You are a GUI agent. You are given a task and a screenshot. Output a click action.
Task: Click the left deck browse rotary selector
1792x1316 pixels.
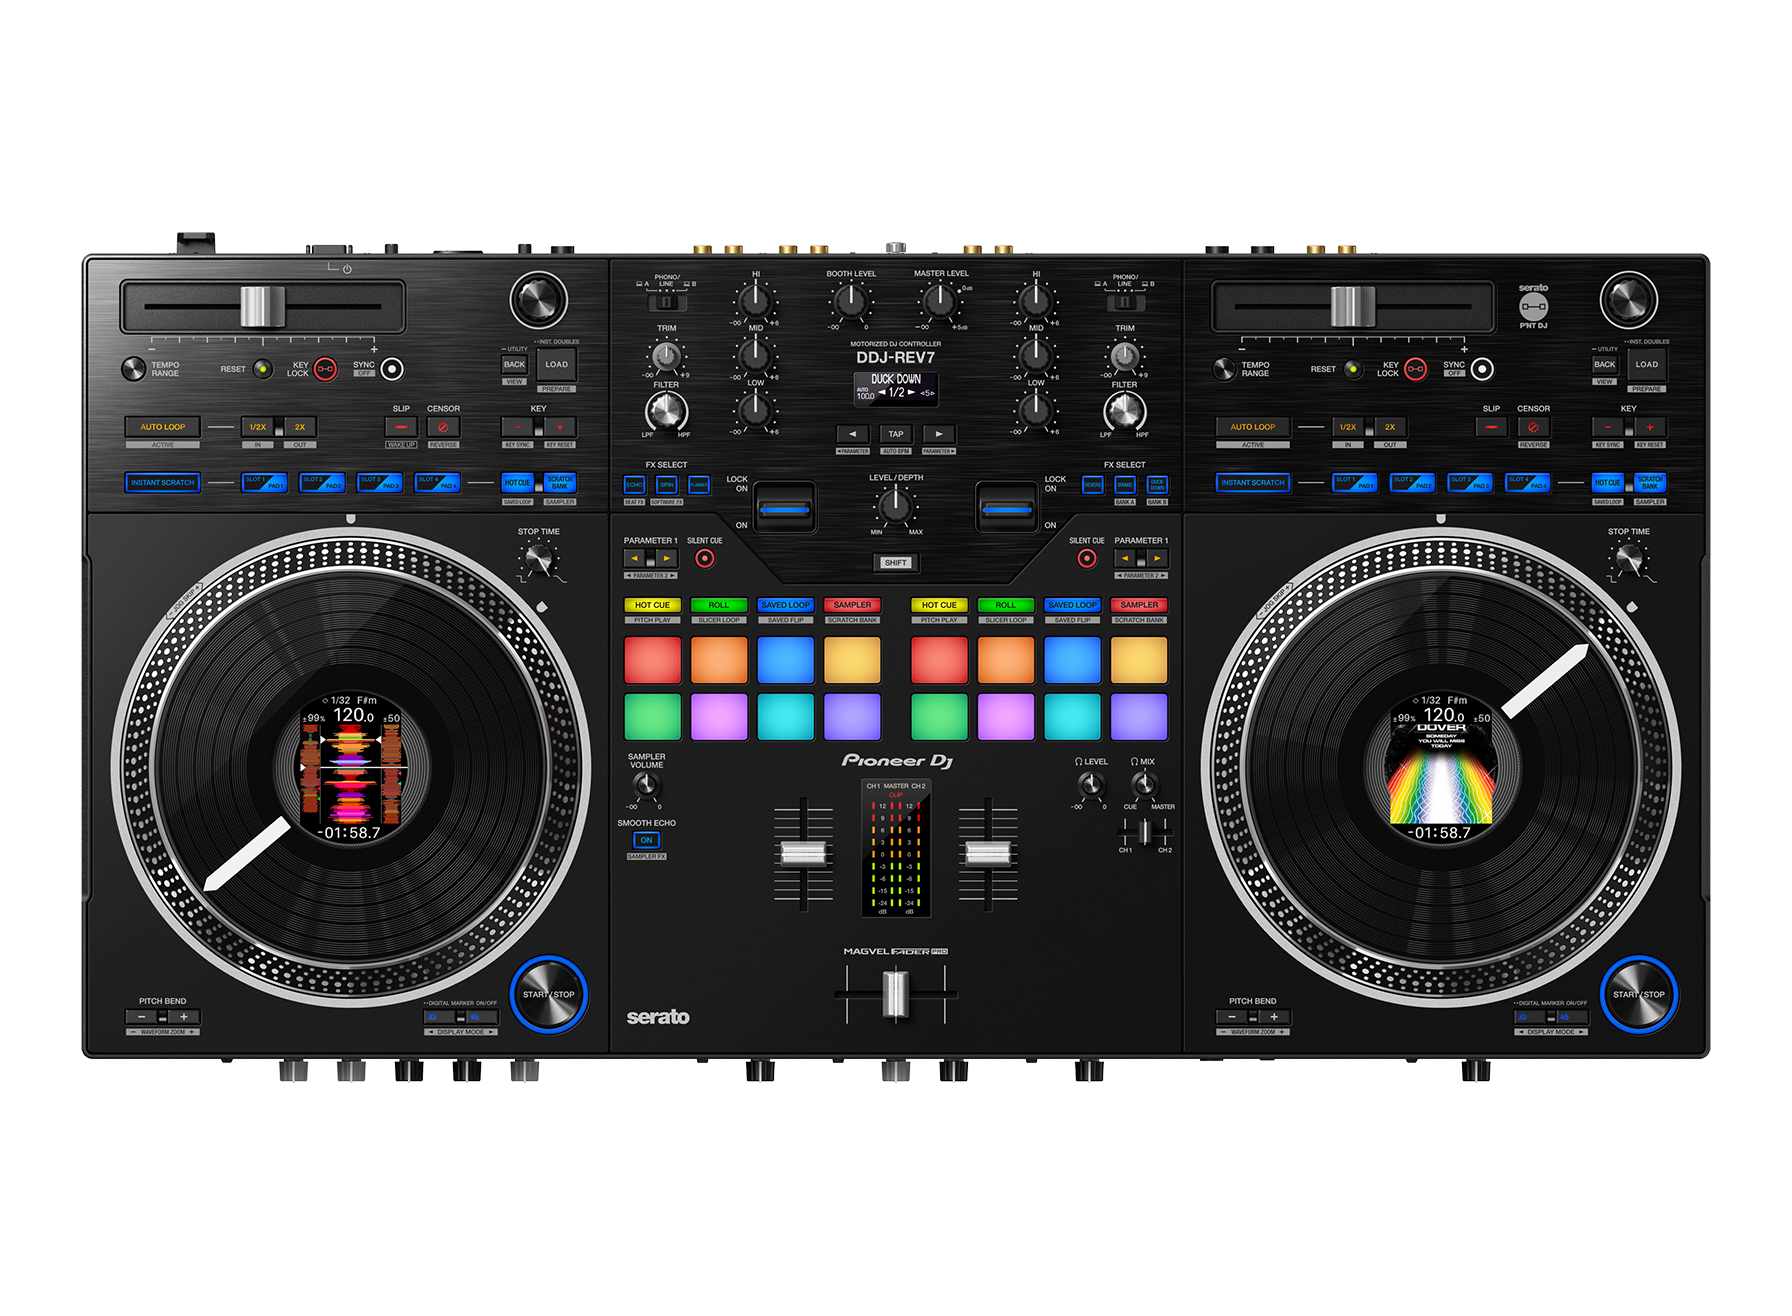pos(539,300)
